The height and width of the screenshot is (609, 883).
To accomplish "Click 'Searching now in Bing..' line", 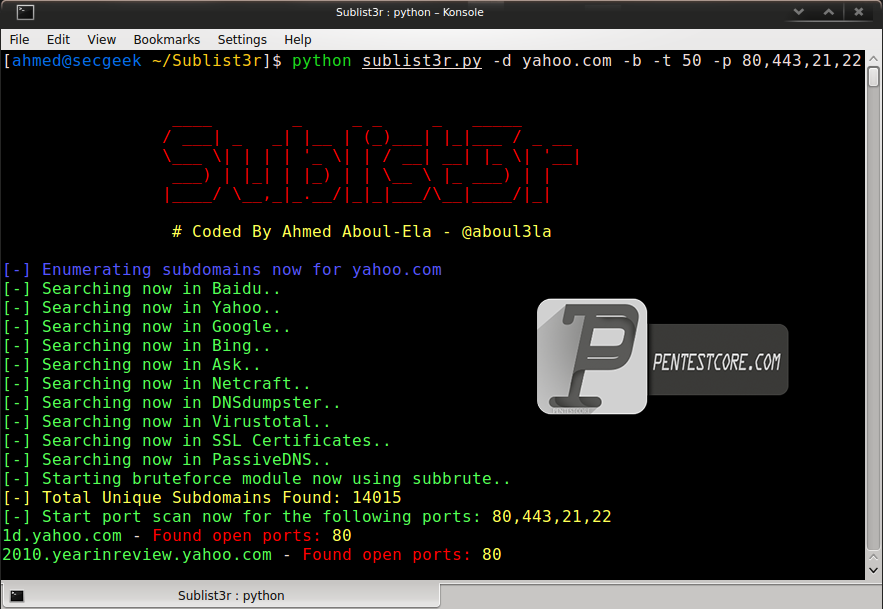I will pyautogui.click(x=136, y=346).
